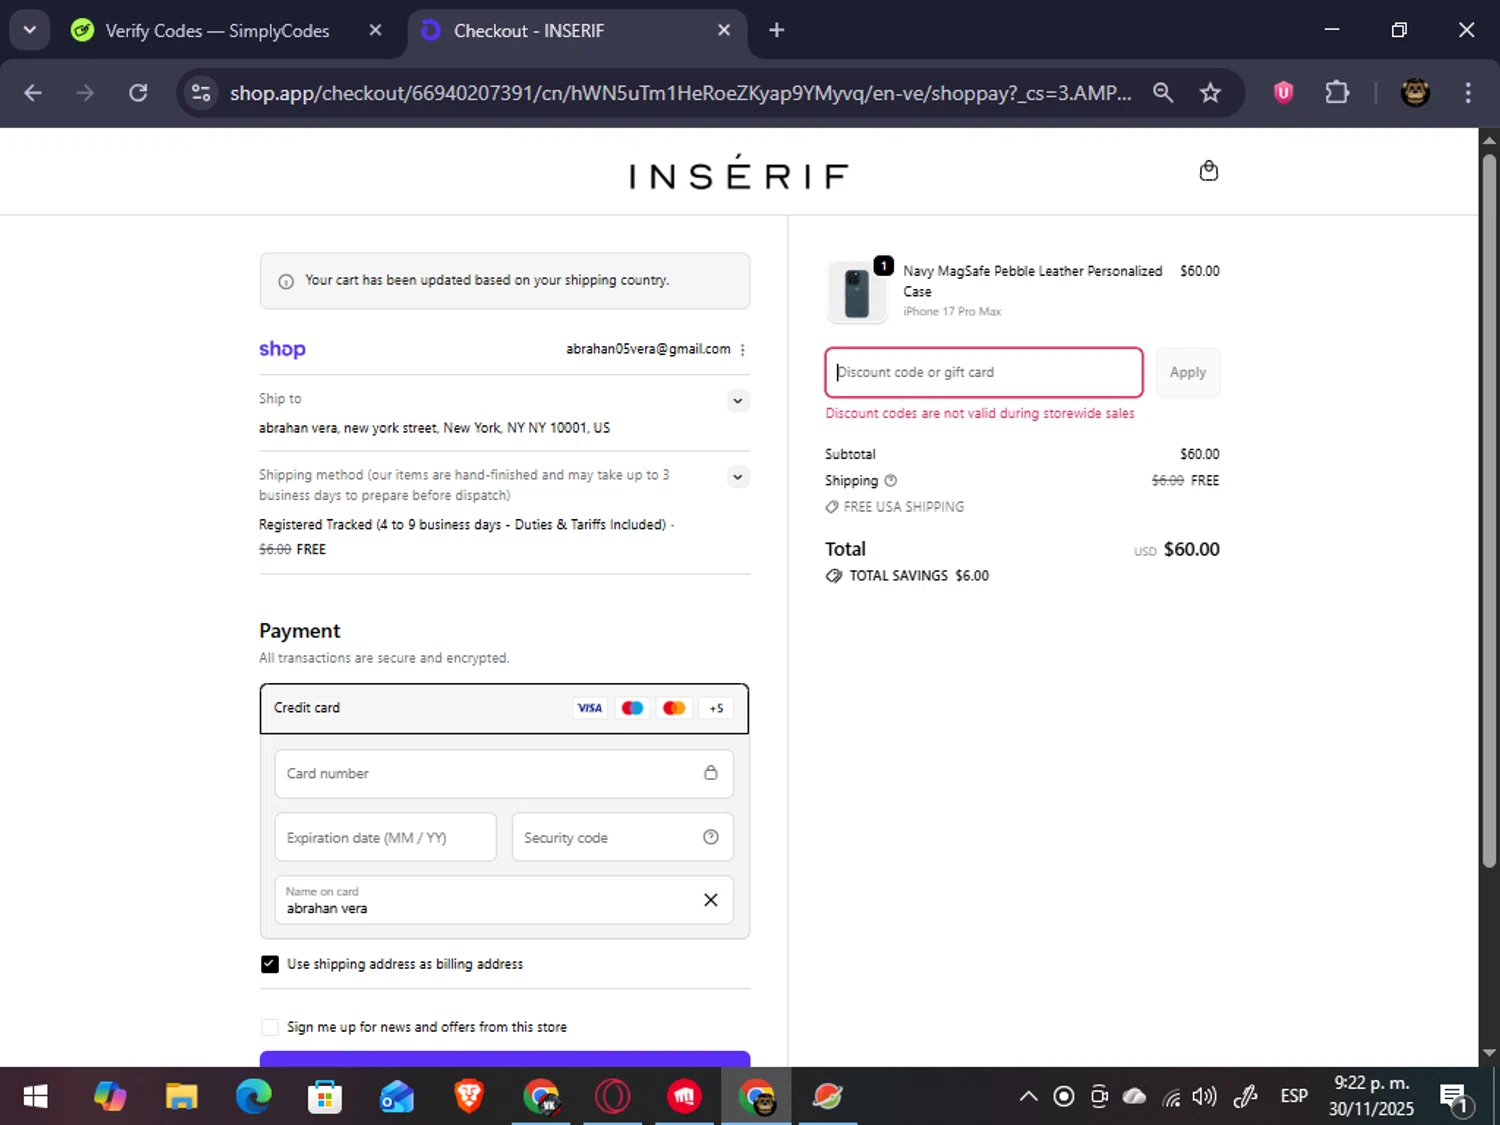Click the Visa card logo

(590, 708)
